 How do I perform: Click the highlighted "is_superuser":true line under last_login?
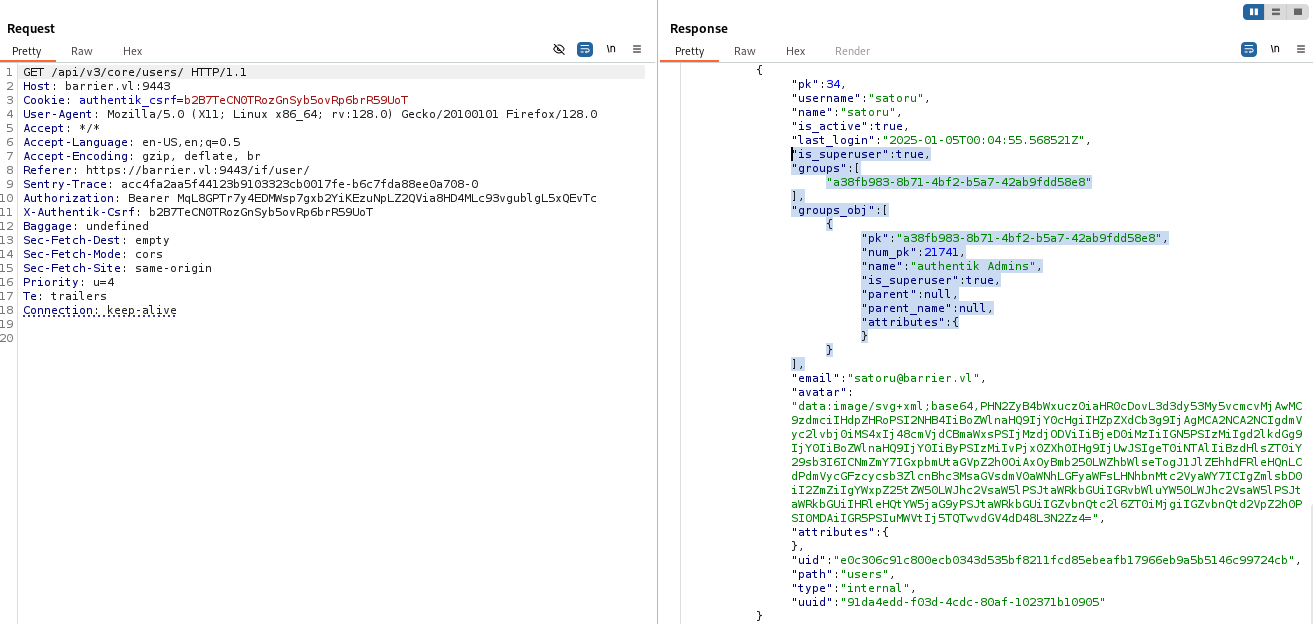click(861, 154)
